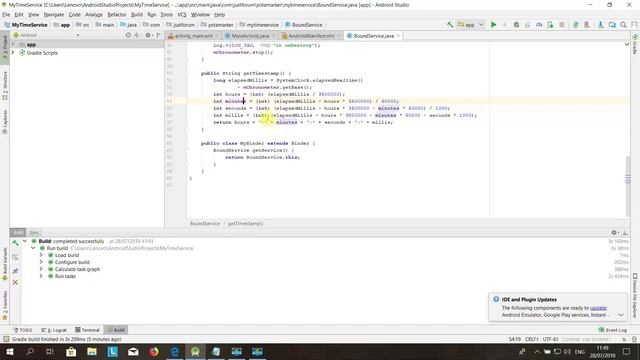The image size is (640, 360).
Task: Toggle the Project tool window side tab
Action: 5,48
